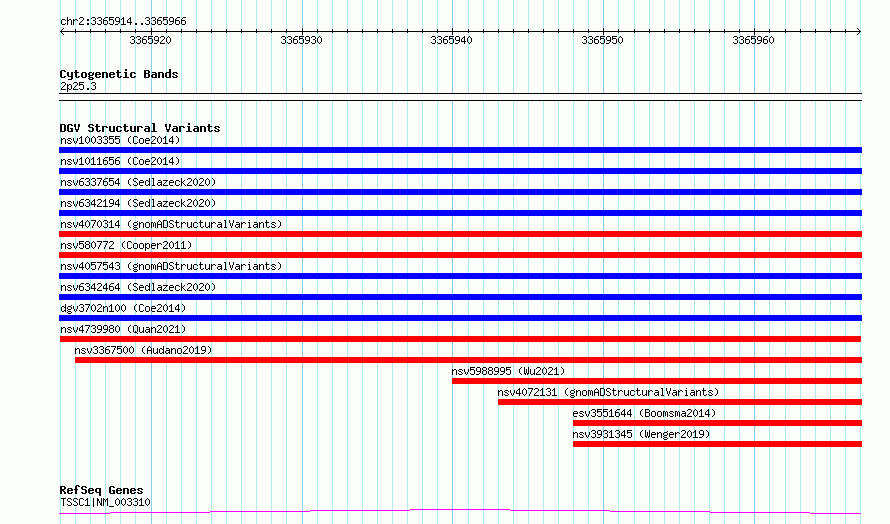Click the red bar of nsv4739980

click(x=460, y=339)
